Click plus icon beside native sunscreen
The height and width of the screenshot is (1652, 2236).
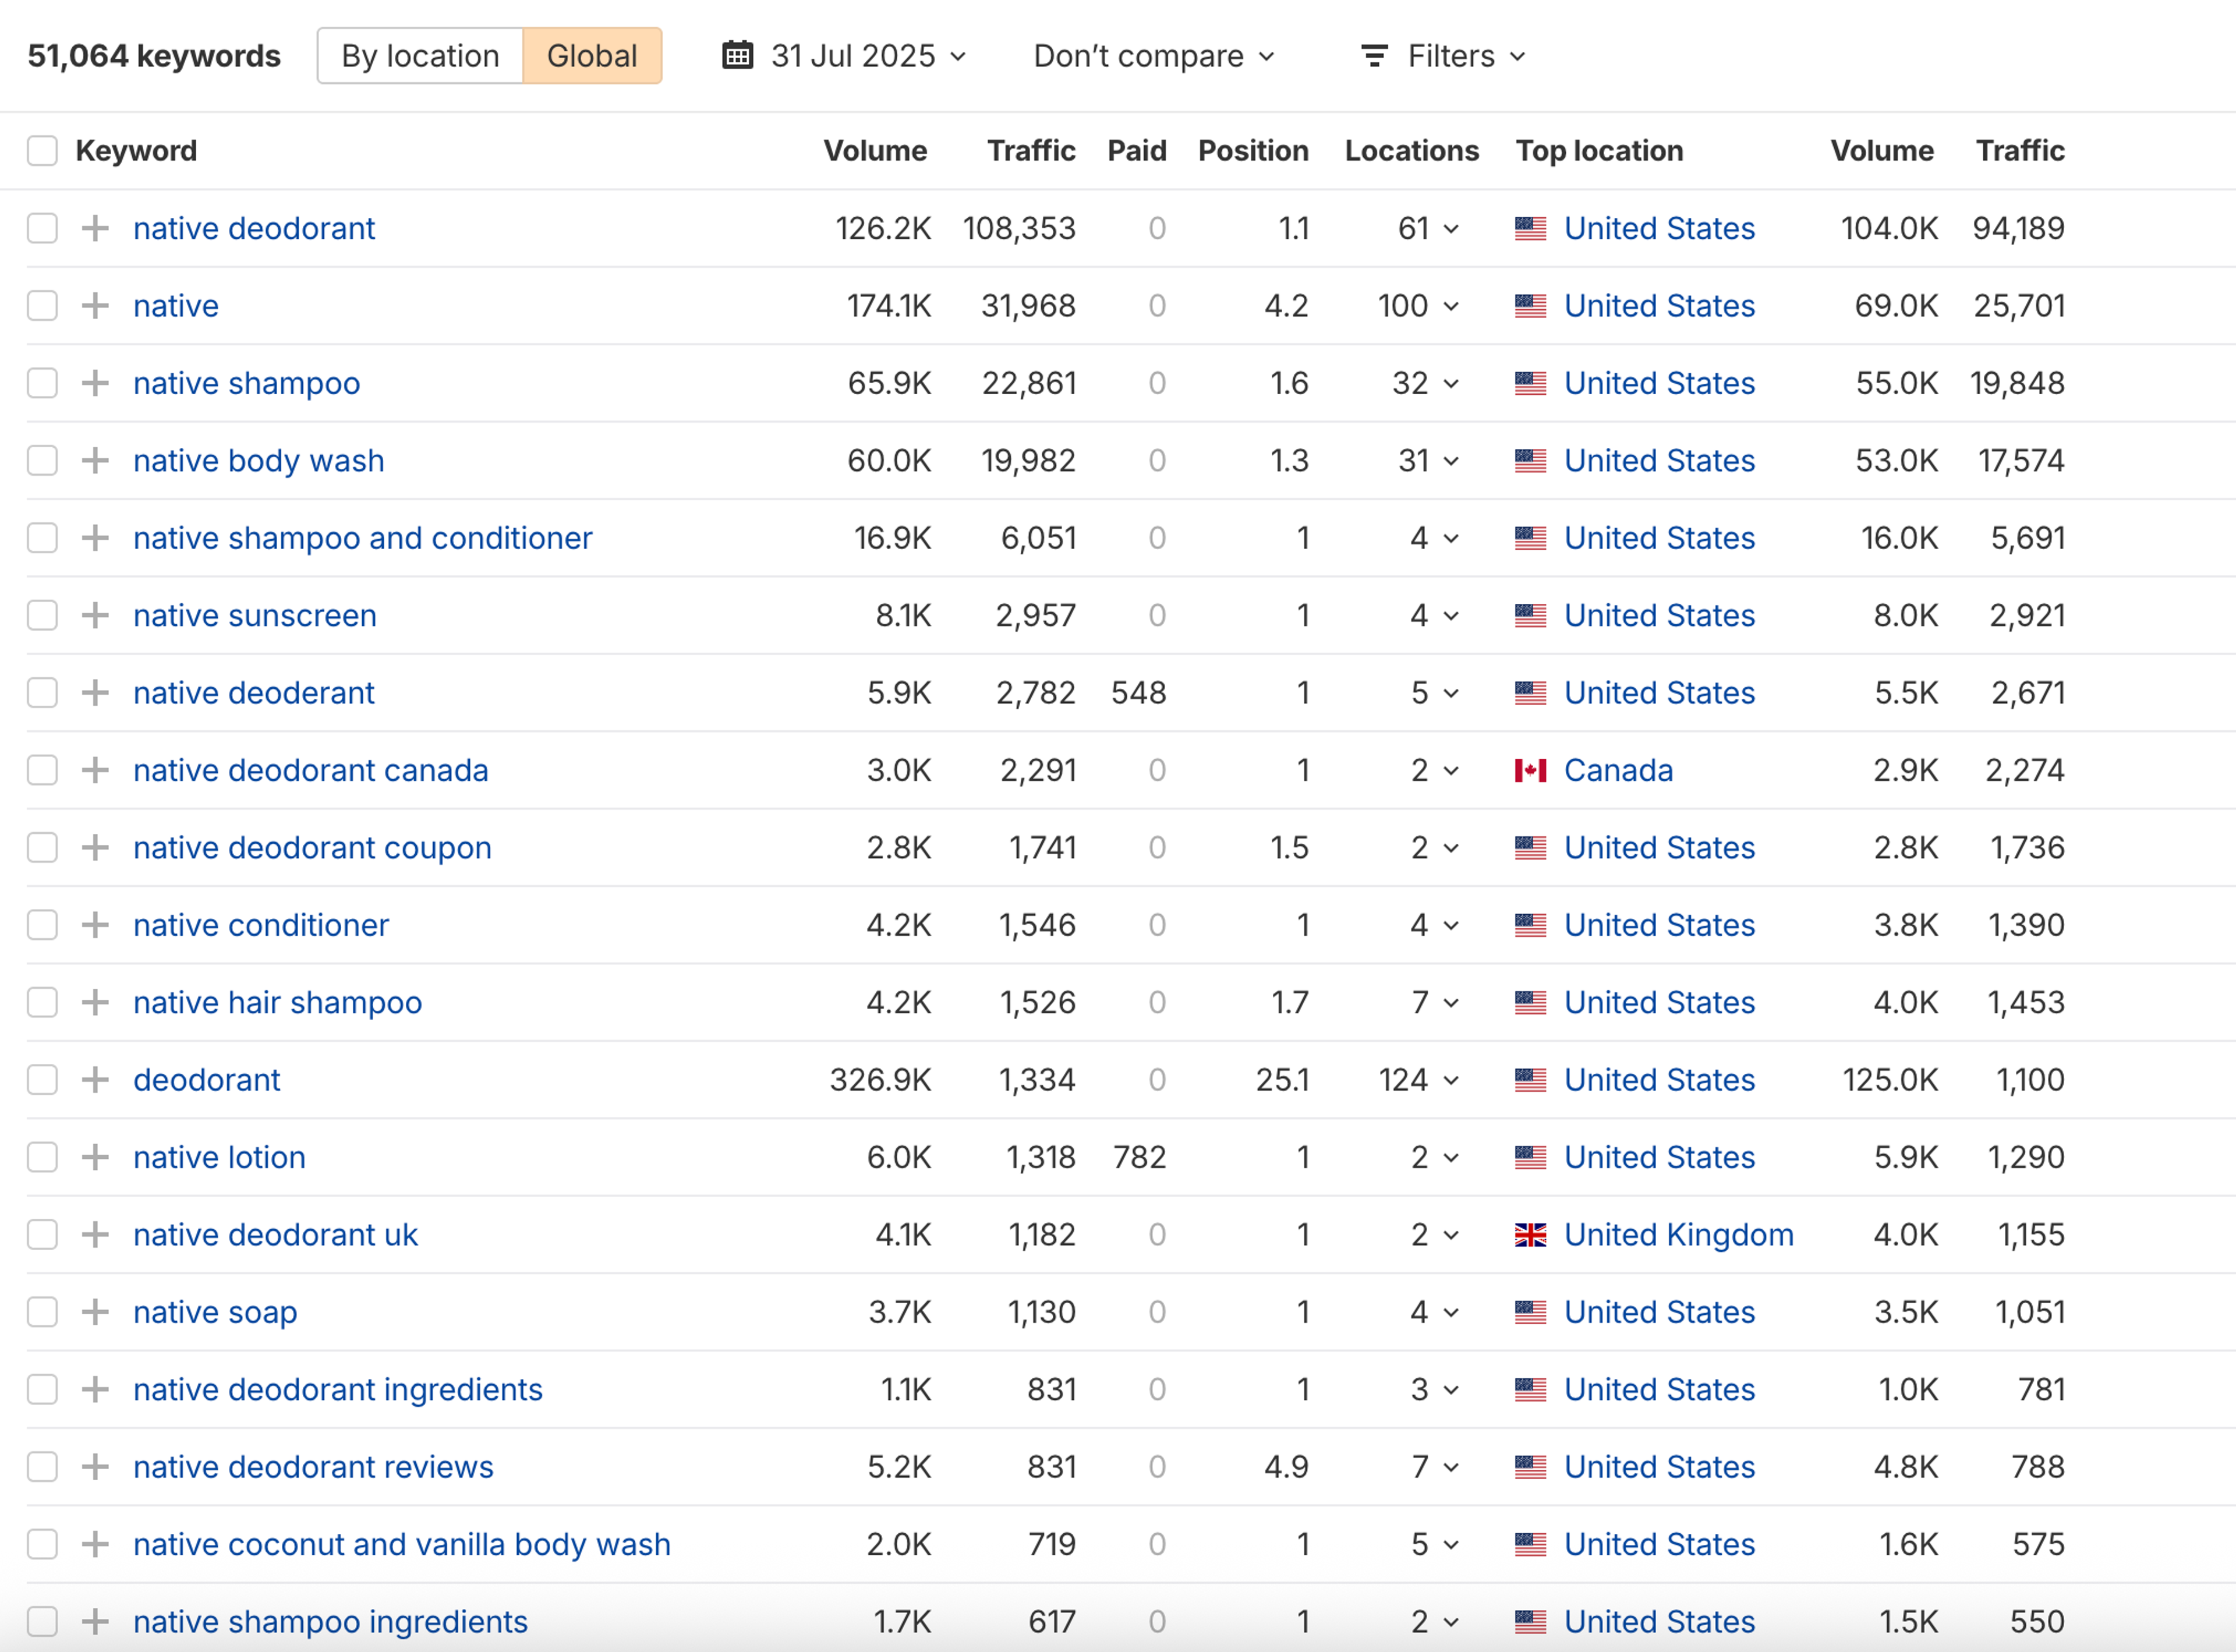point(95,615)
